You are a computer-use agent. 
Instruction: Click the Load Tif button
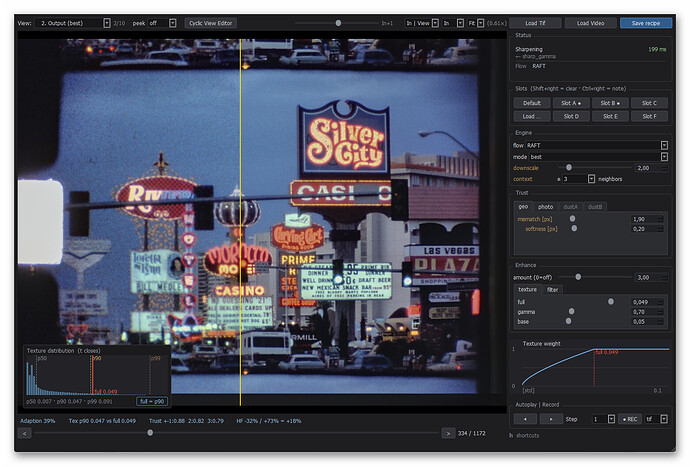[x=535, y=23]
